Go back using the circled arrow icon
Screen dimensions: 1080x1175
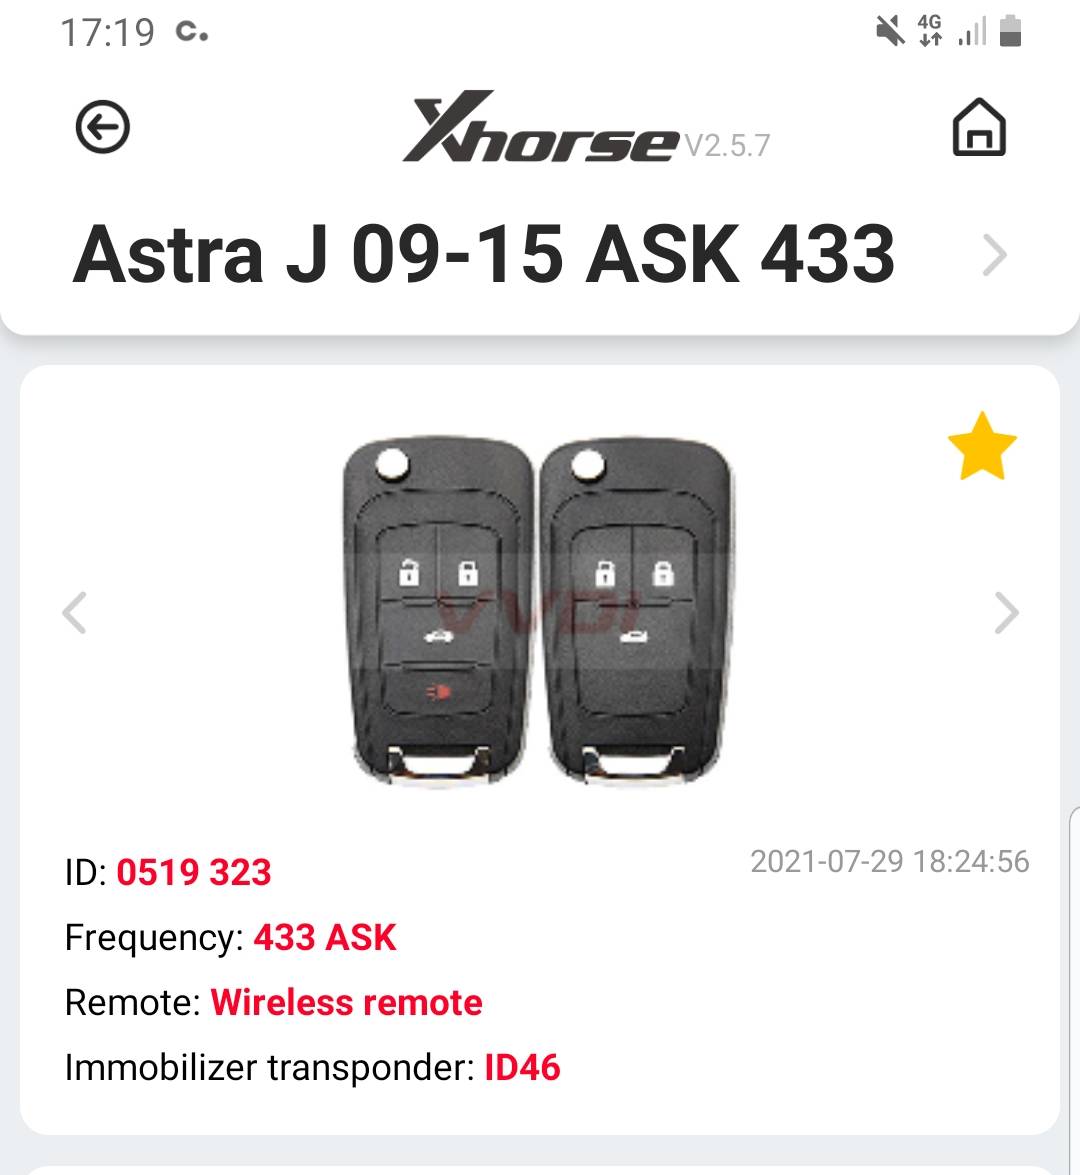coord(103,127)
